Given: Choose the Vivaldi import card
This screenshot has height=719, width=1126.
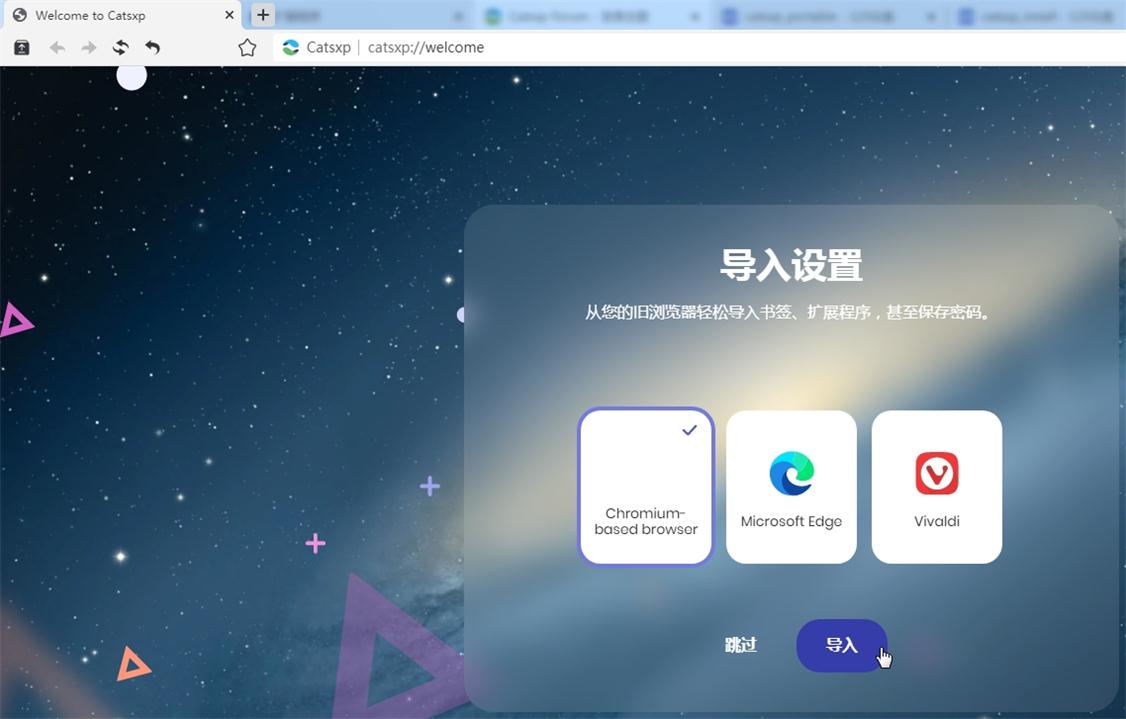Looking at the screenshot, I should [x=936, y=487].
